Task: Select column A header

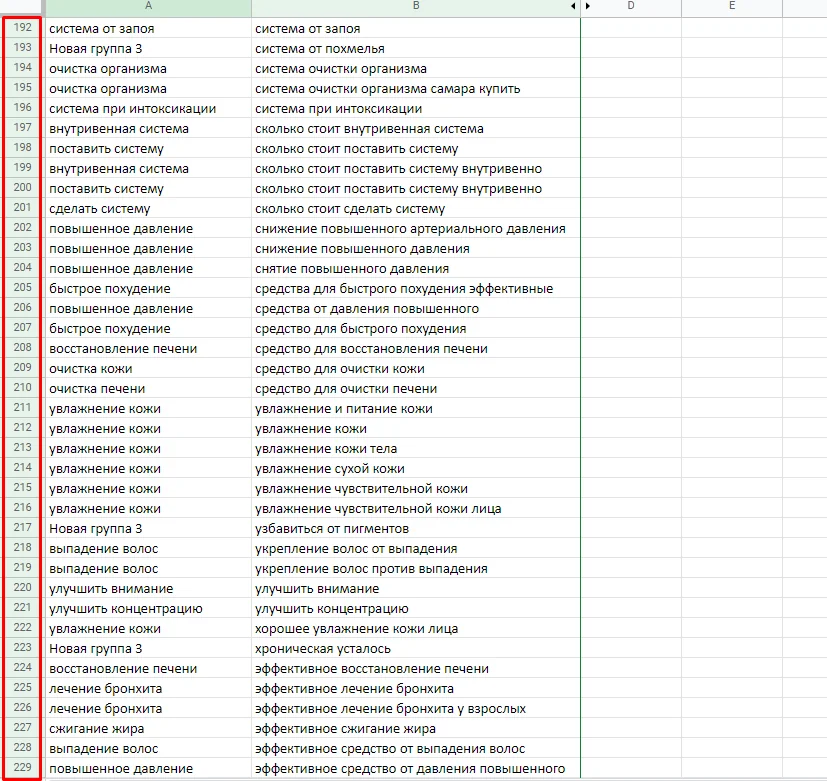Action: (148, 6)
